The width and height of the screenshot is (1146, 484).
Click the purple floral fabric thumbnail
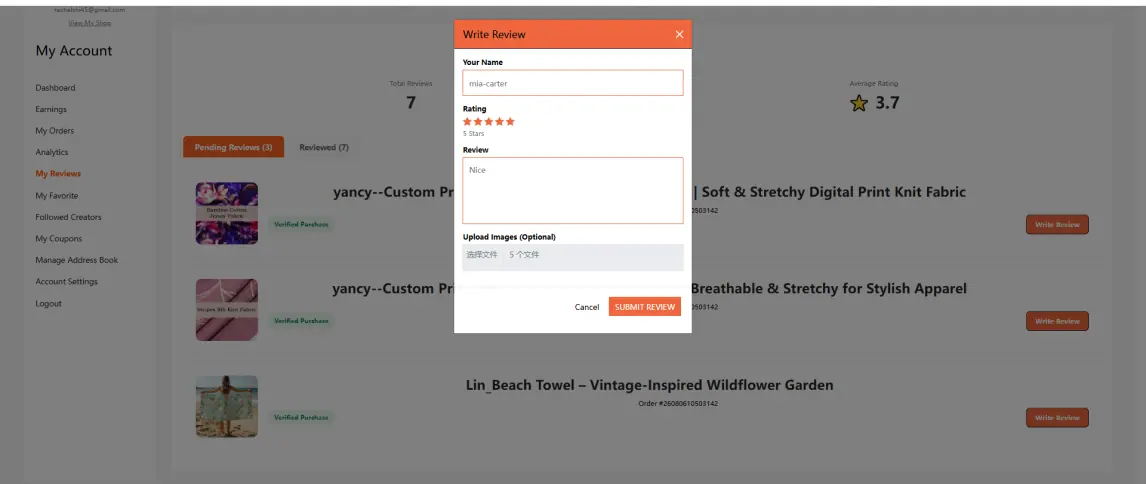(x=227, y=213)
